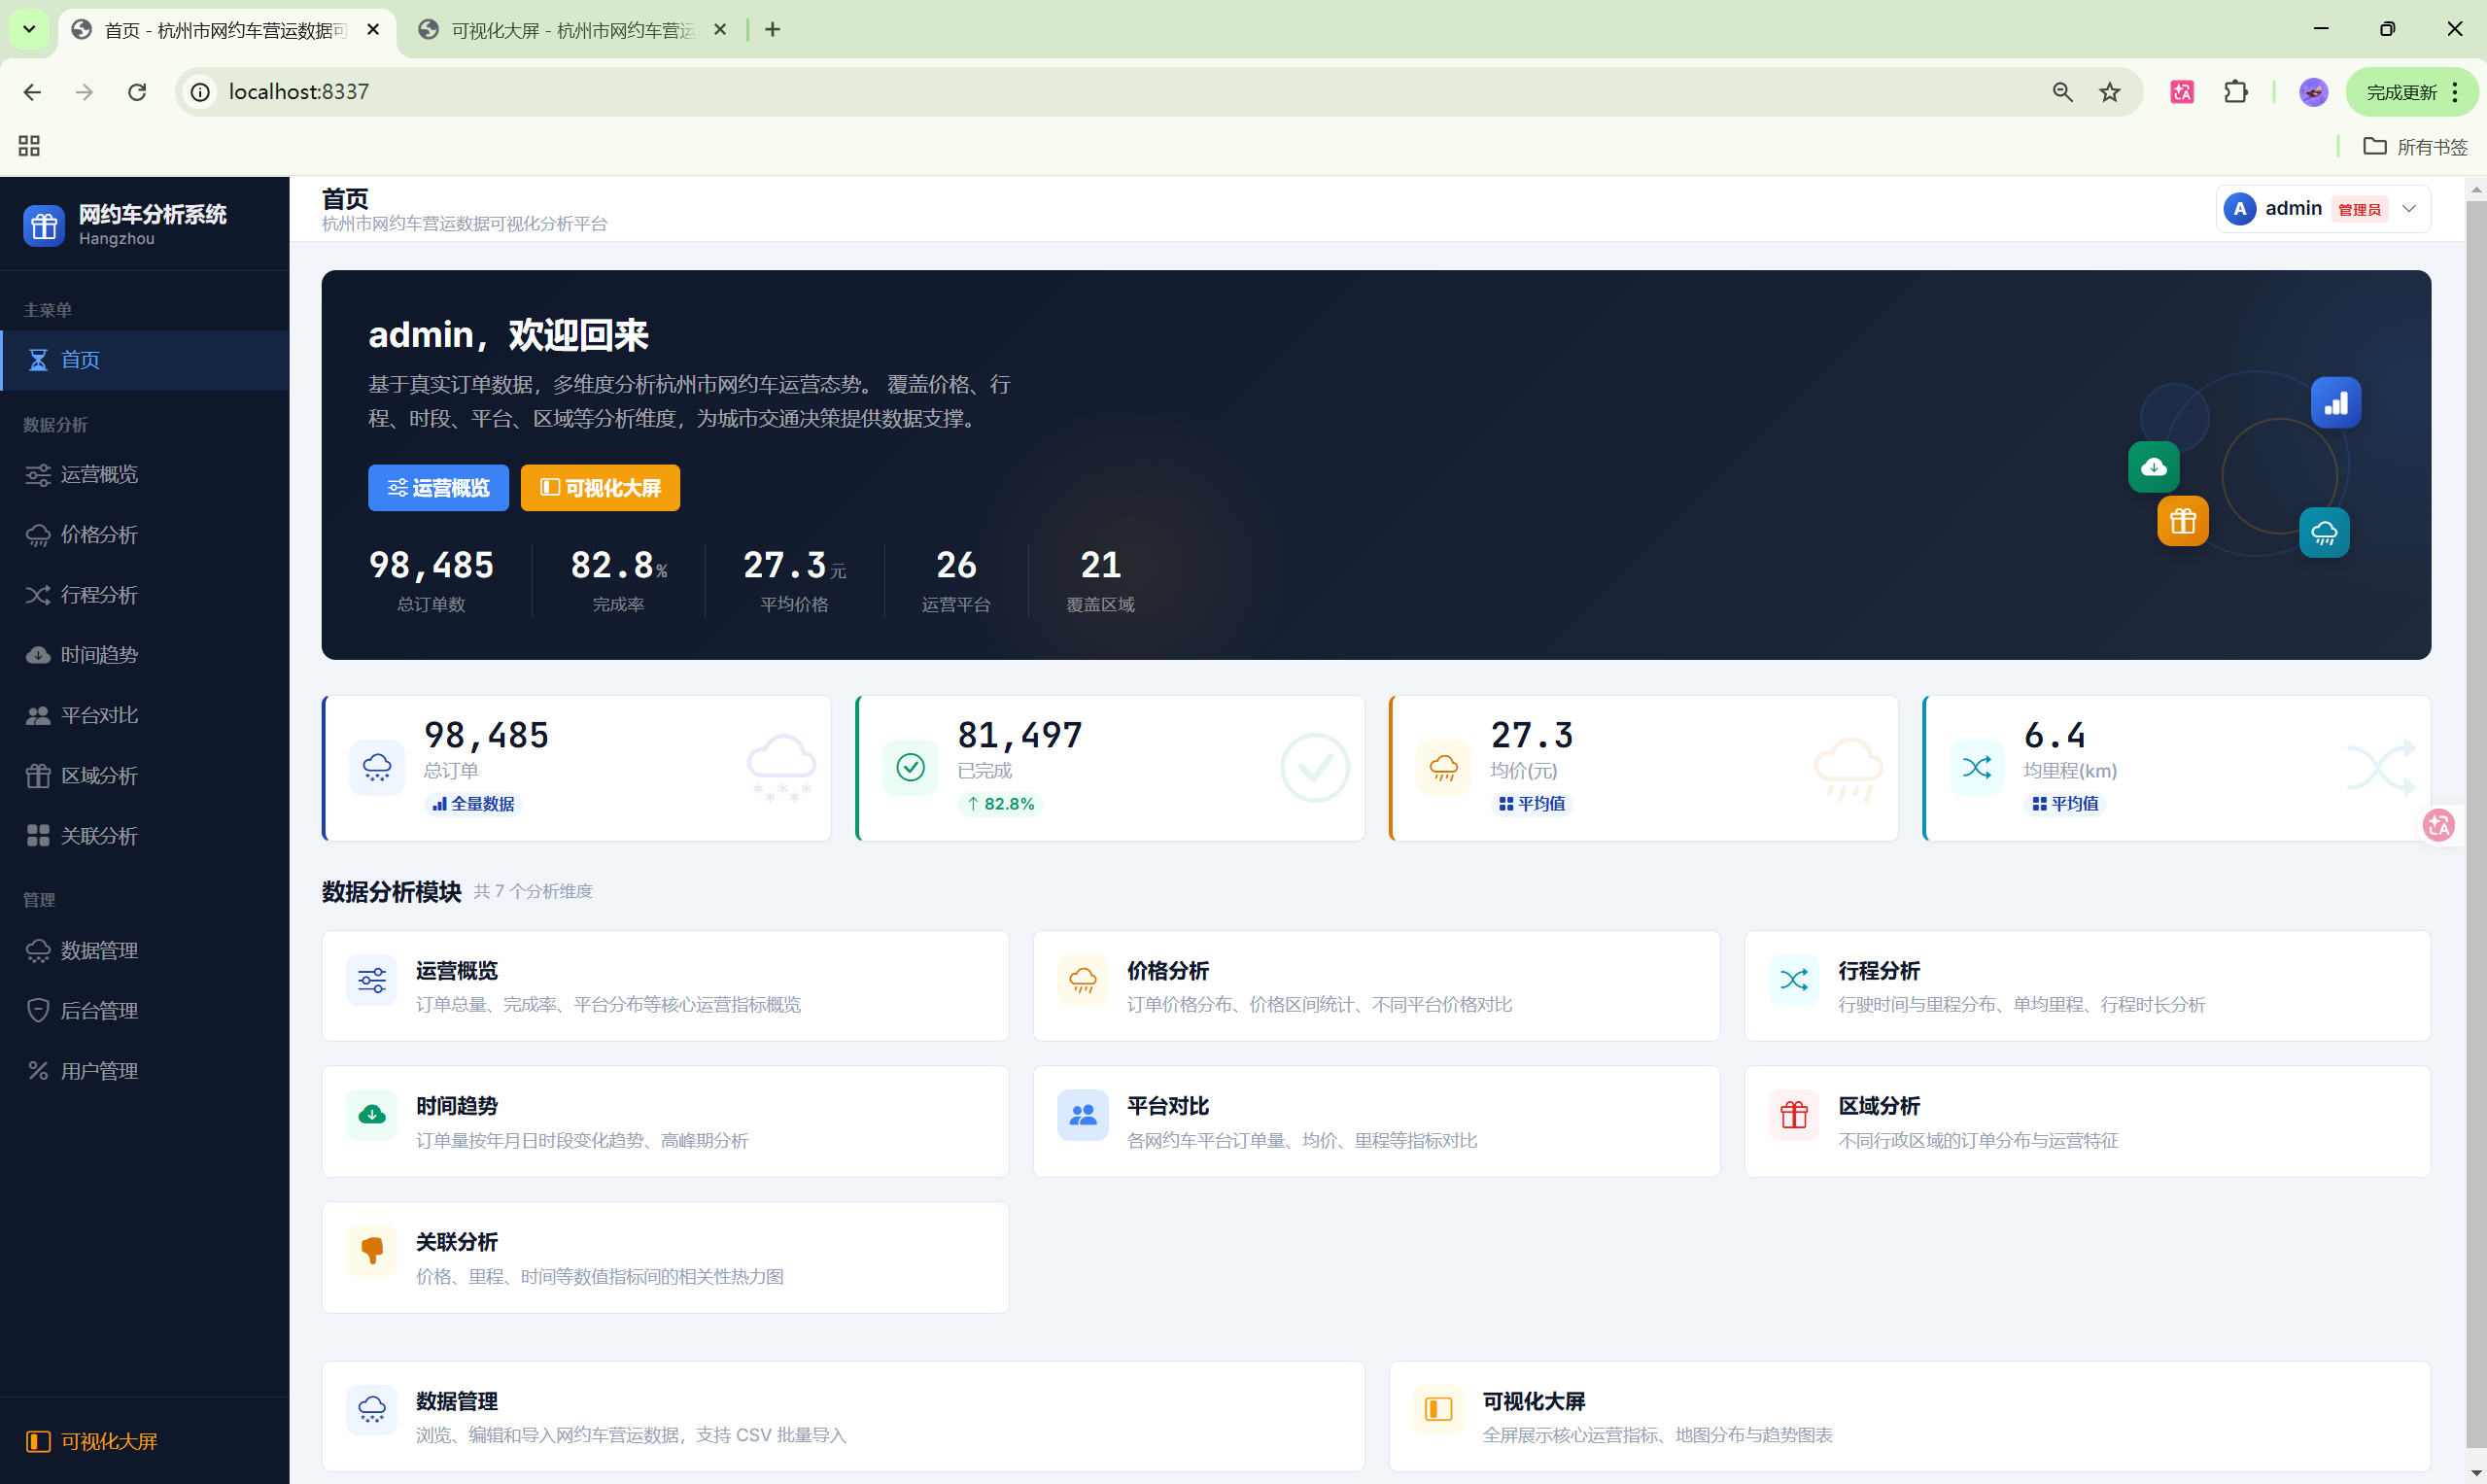Open the Chrome three-dot menu

coord(2453,91)
